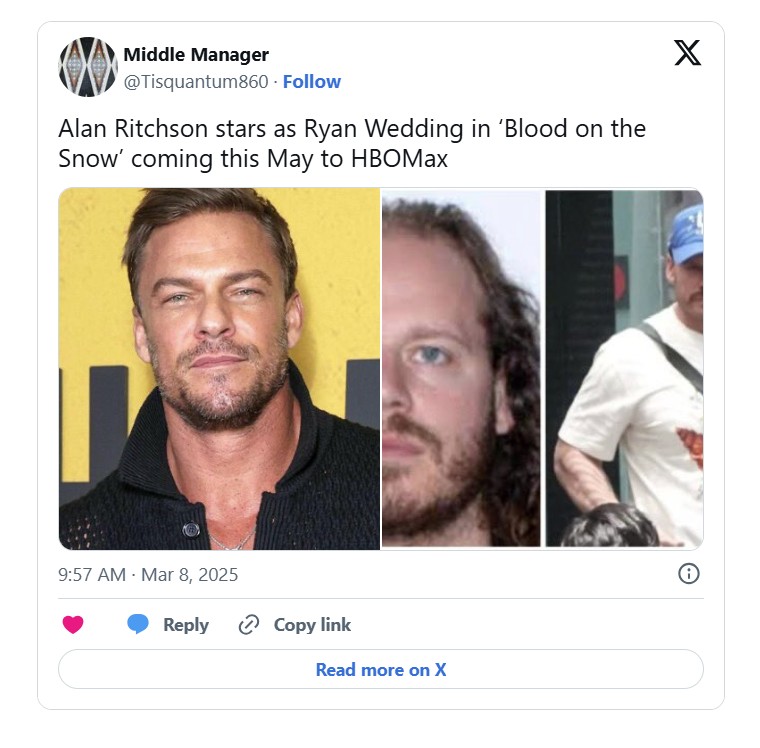This screenshot has height=748, width=760.
Task: Like the tweet with the heart icon
Action: click(x=73, y=625)
